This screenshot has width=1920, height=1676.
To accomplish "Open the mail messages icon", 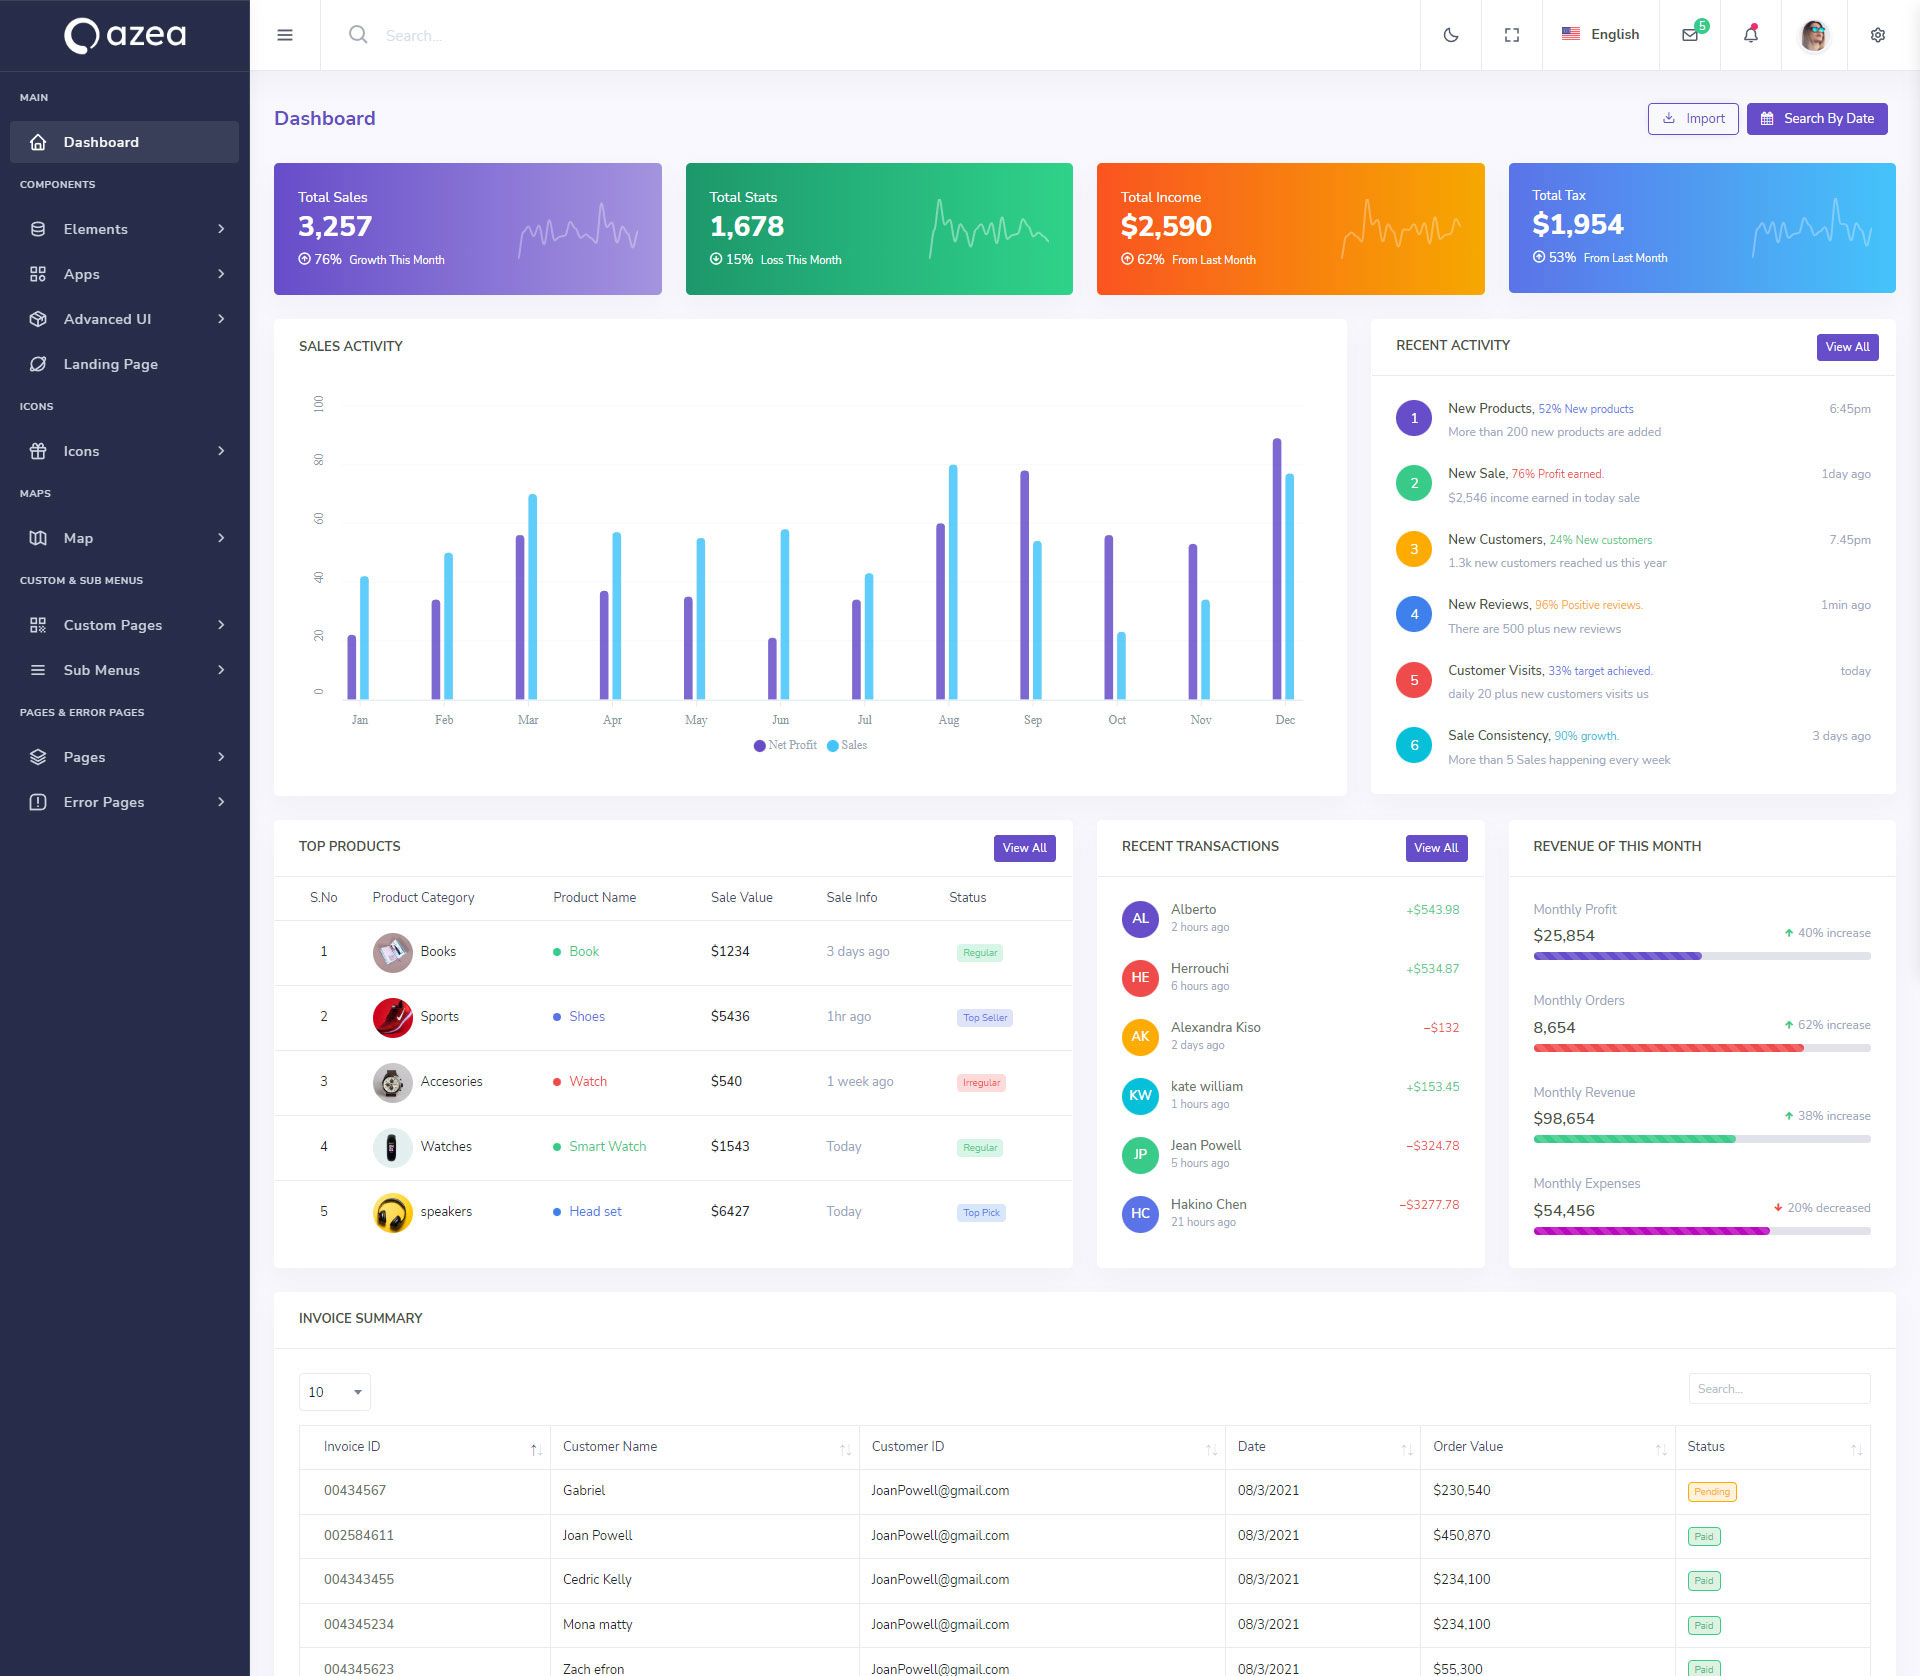I will pos(1690,35).
